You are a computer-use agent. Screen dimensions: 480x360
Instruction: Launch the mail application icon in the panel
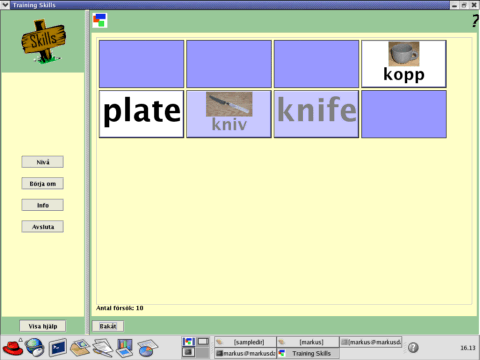80,347
